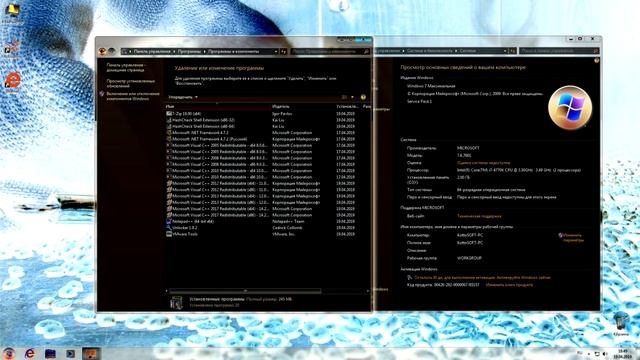Viewport: 640px width, 360px height.
Task: Select Microsoft .NET Framework 4.7.2 icon
Action: click(x=169, y=133)
